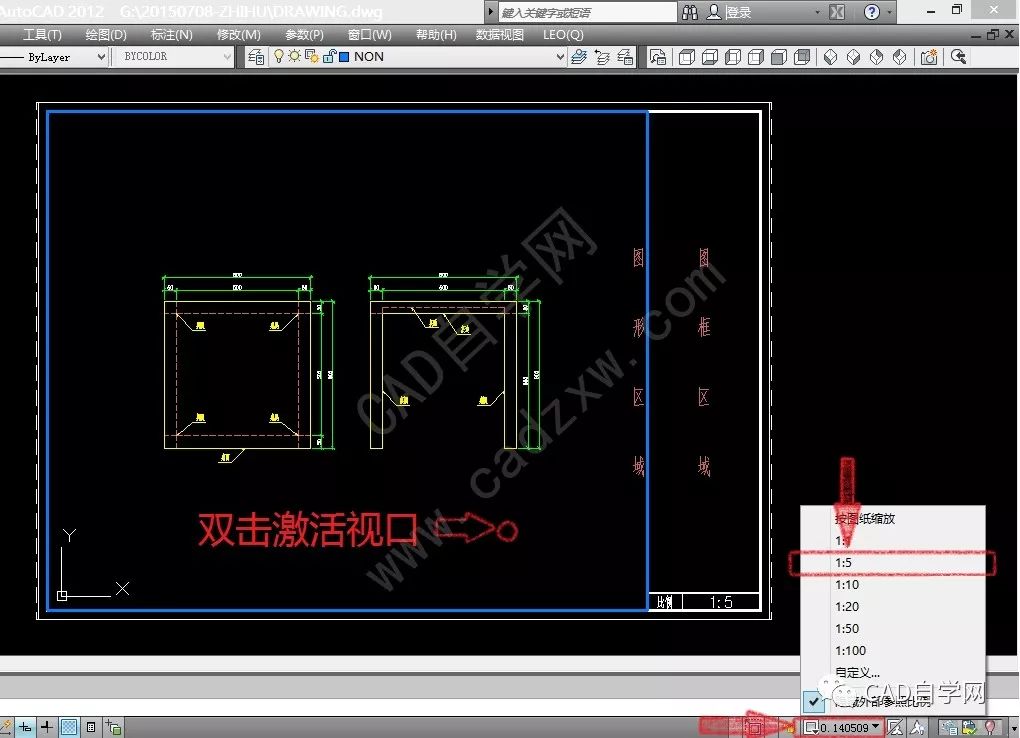Screen dimensions: 1020x738
Task: Click the status bar icon left of the pin
Action: pyautogui.click(x=970, y=728)
